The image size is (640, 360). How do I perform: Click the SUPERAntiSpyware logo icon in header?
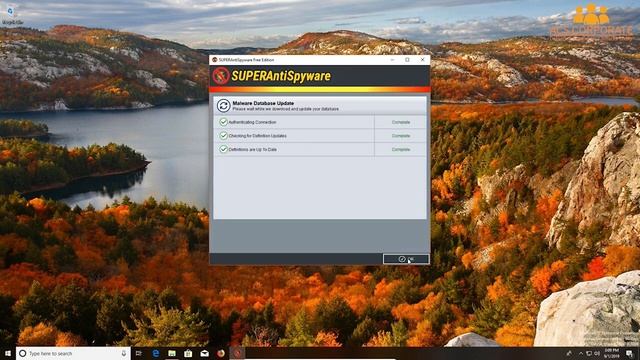click(221, 76)
